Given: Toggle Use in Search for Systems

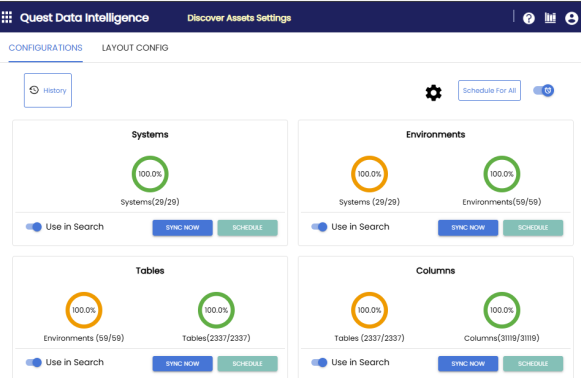Looking at the screenshot, I should (x=34, y=227).
